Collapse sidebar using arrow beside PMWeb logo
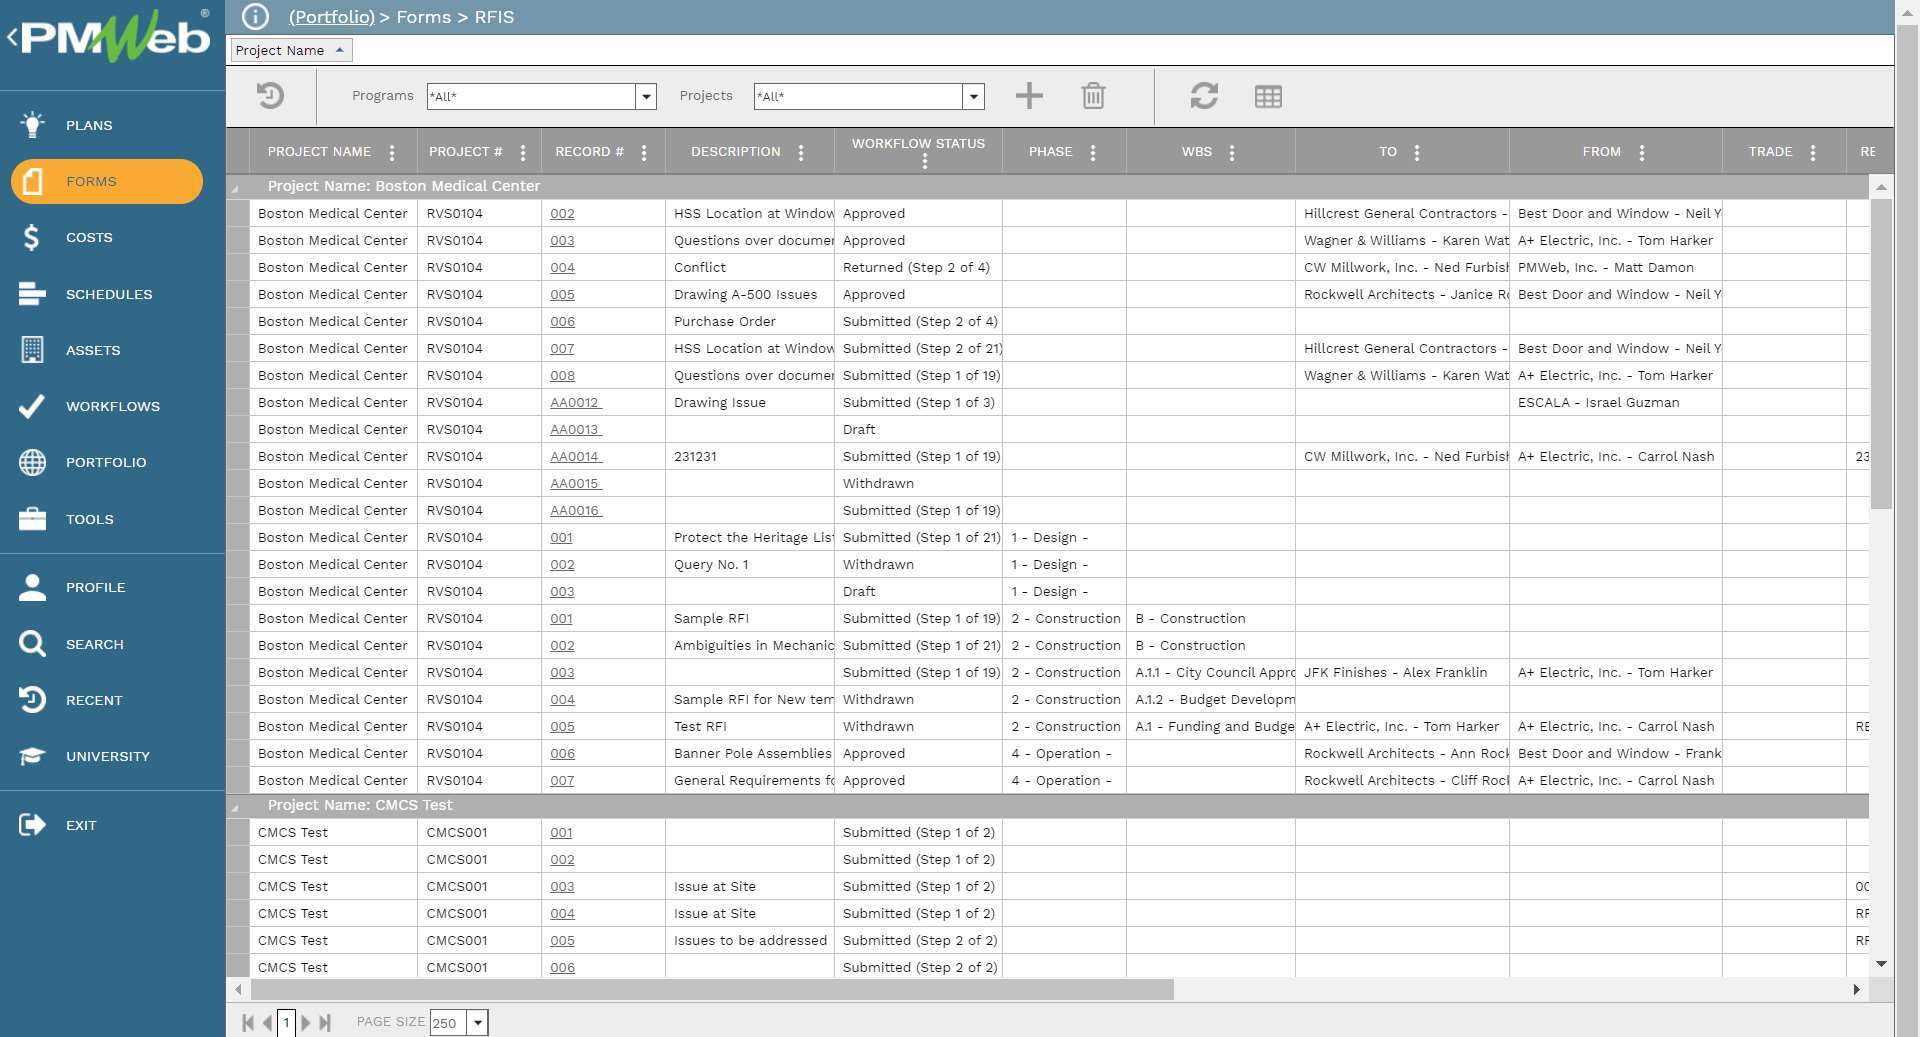The width and height of the screenshot is (1920, 1037). point(12,38)
